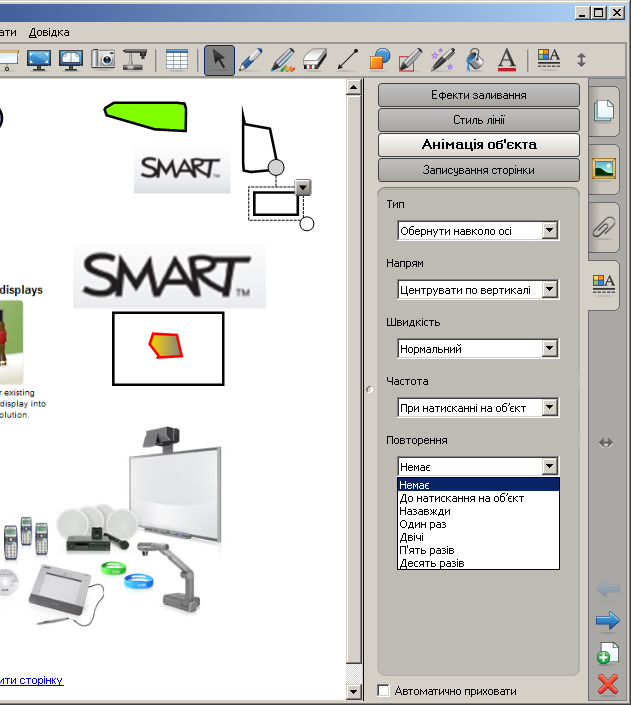Select the arrow pointer tool
631x705 pixels.
[x=219, y=60]
